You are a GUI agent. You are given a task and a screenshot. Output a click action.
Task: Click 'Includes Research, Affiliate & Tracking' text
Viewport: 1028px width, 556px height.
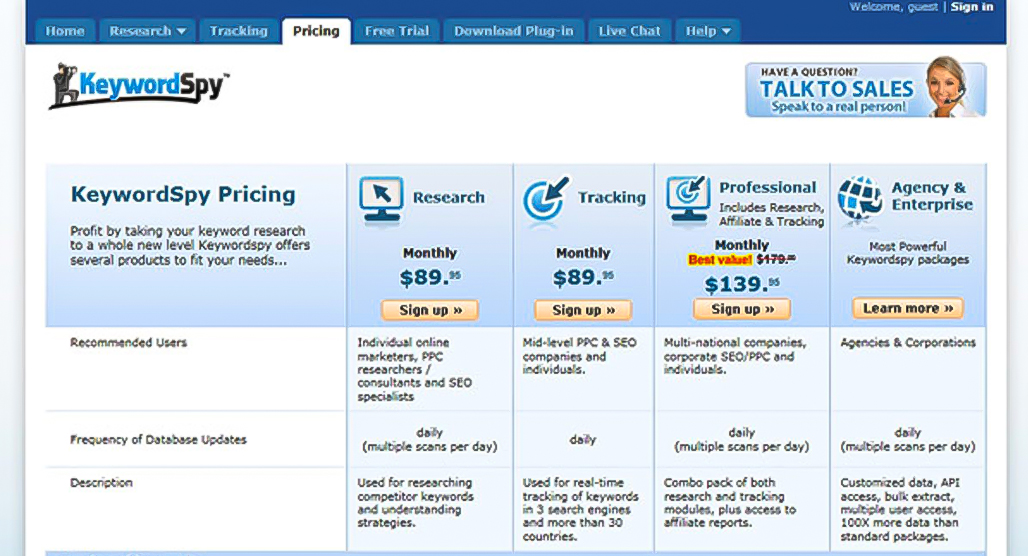[x=772, y=214]
